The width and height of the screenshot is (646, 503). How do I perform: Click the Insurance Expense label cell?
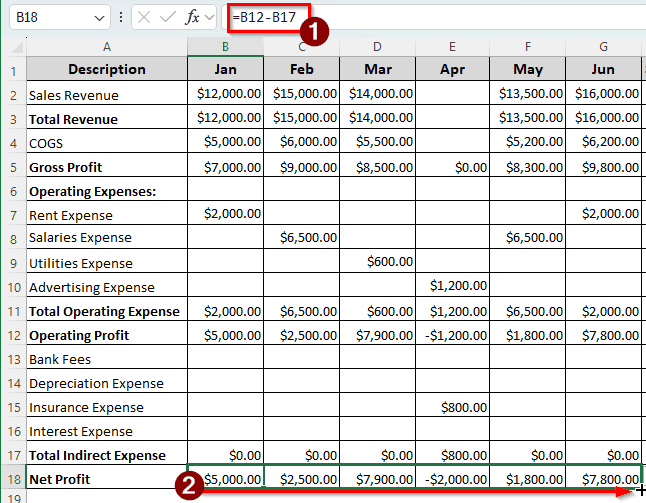click(x=107, y=405)
